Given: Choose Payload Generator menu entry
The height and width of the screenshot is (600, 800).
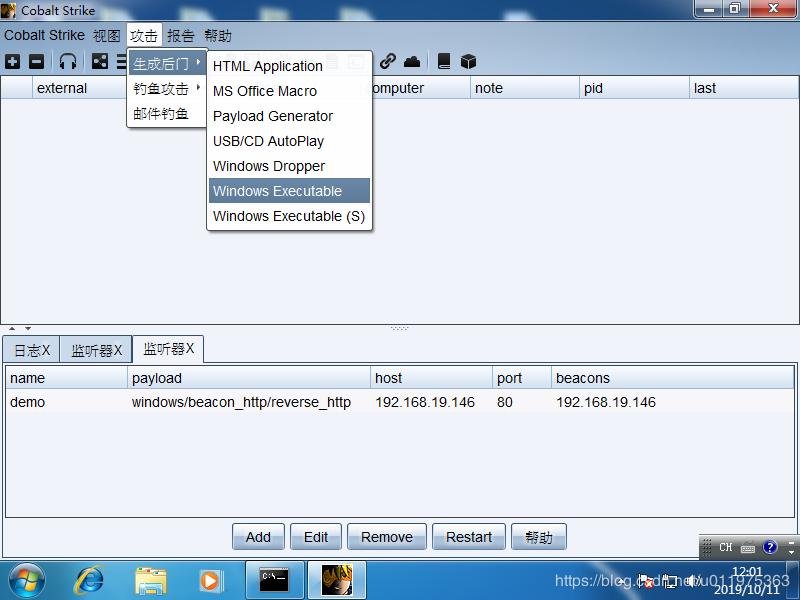Looking at the screenshot, I should pyautogui.click(x=273, y=116).
